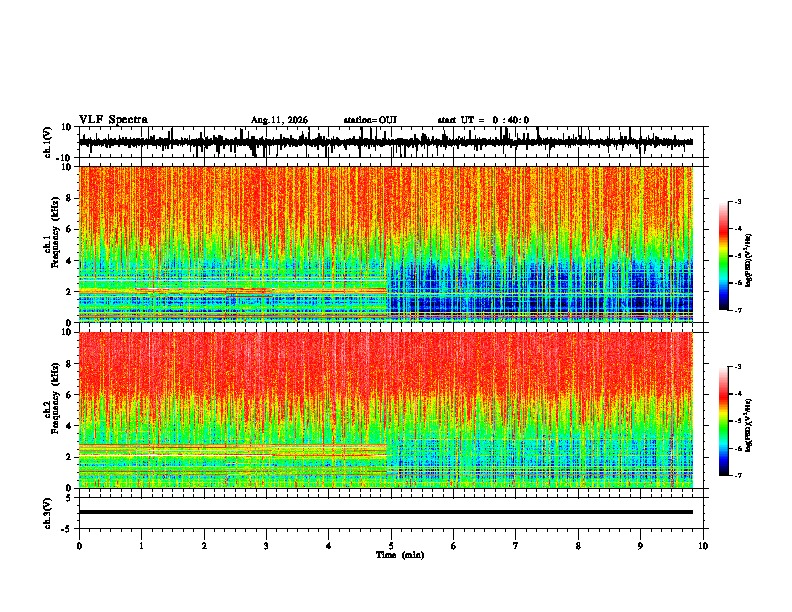This screenshot has width=792, height=612.
Task: Click time axis tick label '9'
Action: (x=640, y=546)
